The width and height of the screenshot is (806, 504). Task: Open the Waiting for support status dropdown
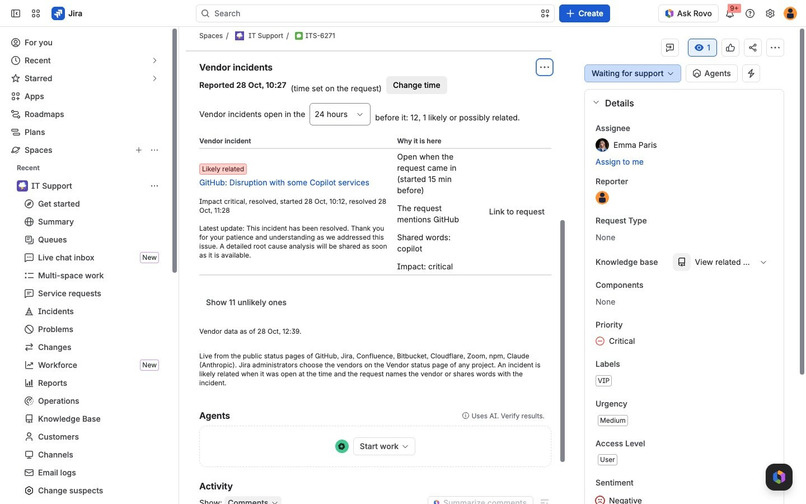click(x=632, y=74)
